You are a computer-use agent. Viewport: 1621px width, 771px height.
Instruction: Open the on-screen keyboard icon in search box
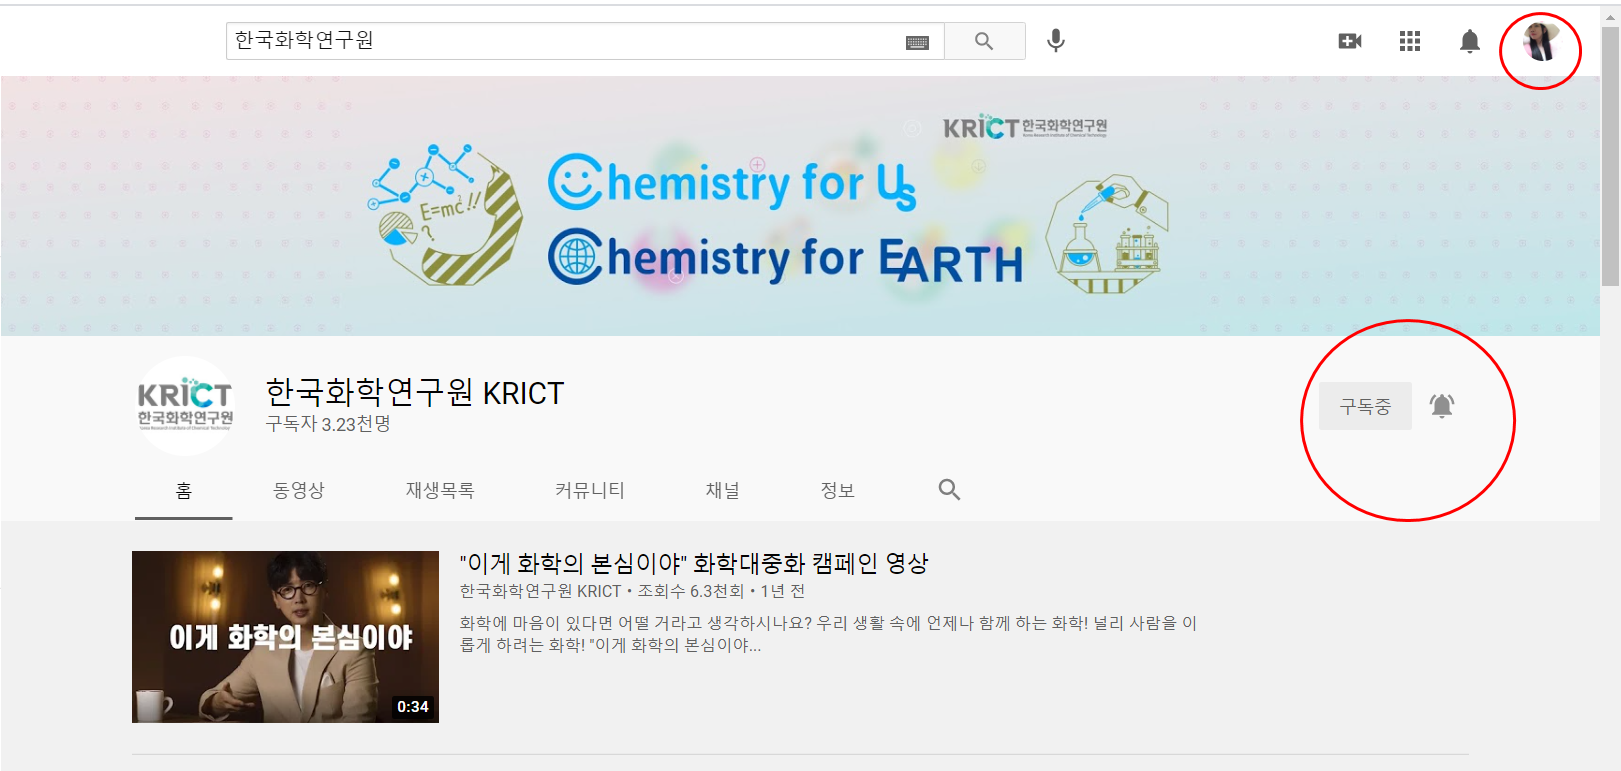[917, 42]
